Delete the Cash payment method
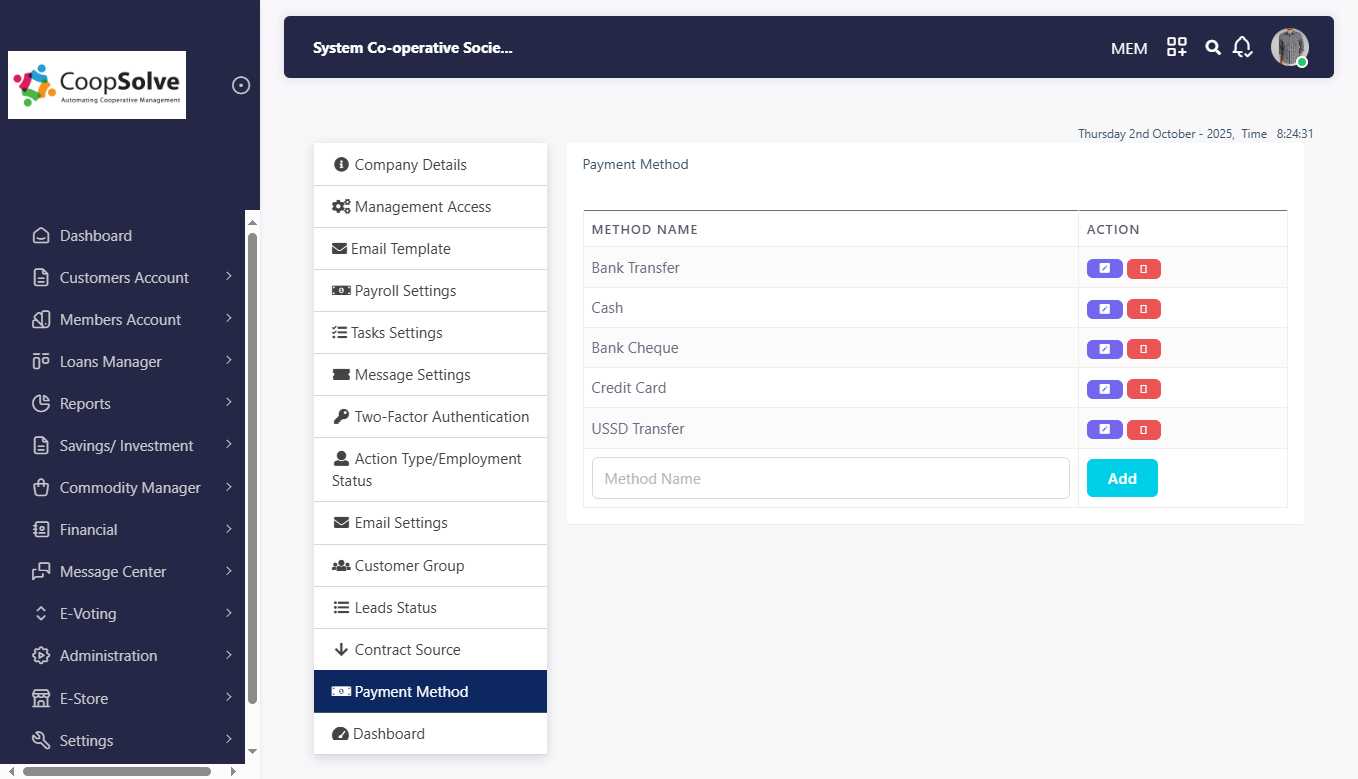The width and height of the screenshot is (1358, 779). [x=1143, y=309]
